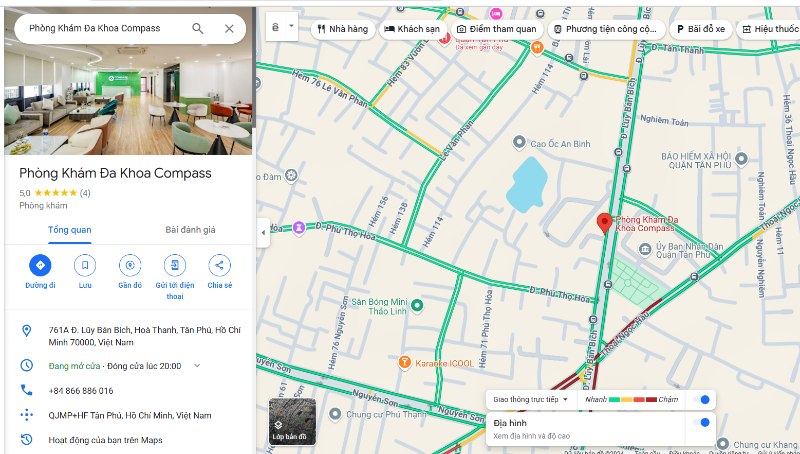This screenshot has height=454, width=800.
Task: Click the place title Phòng Khám Đa Khoa Compass
Action: [x=115, y=173]
